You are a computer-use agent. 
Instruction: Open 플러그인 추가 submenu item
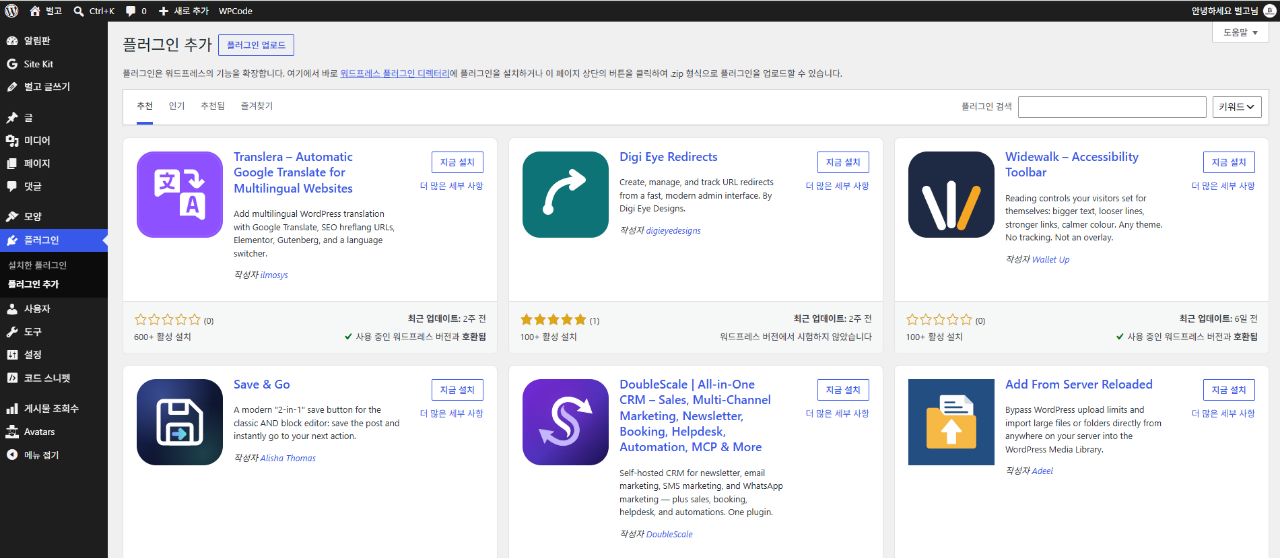(x=33, y=284)
